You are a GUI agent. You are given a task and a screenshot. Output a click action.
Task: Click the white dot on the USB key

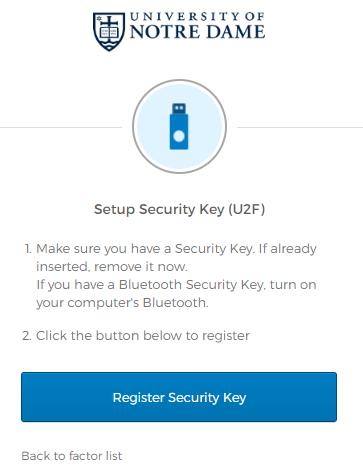tap(179, 136)
